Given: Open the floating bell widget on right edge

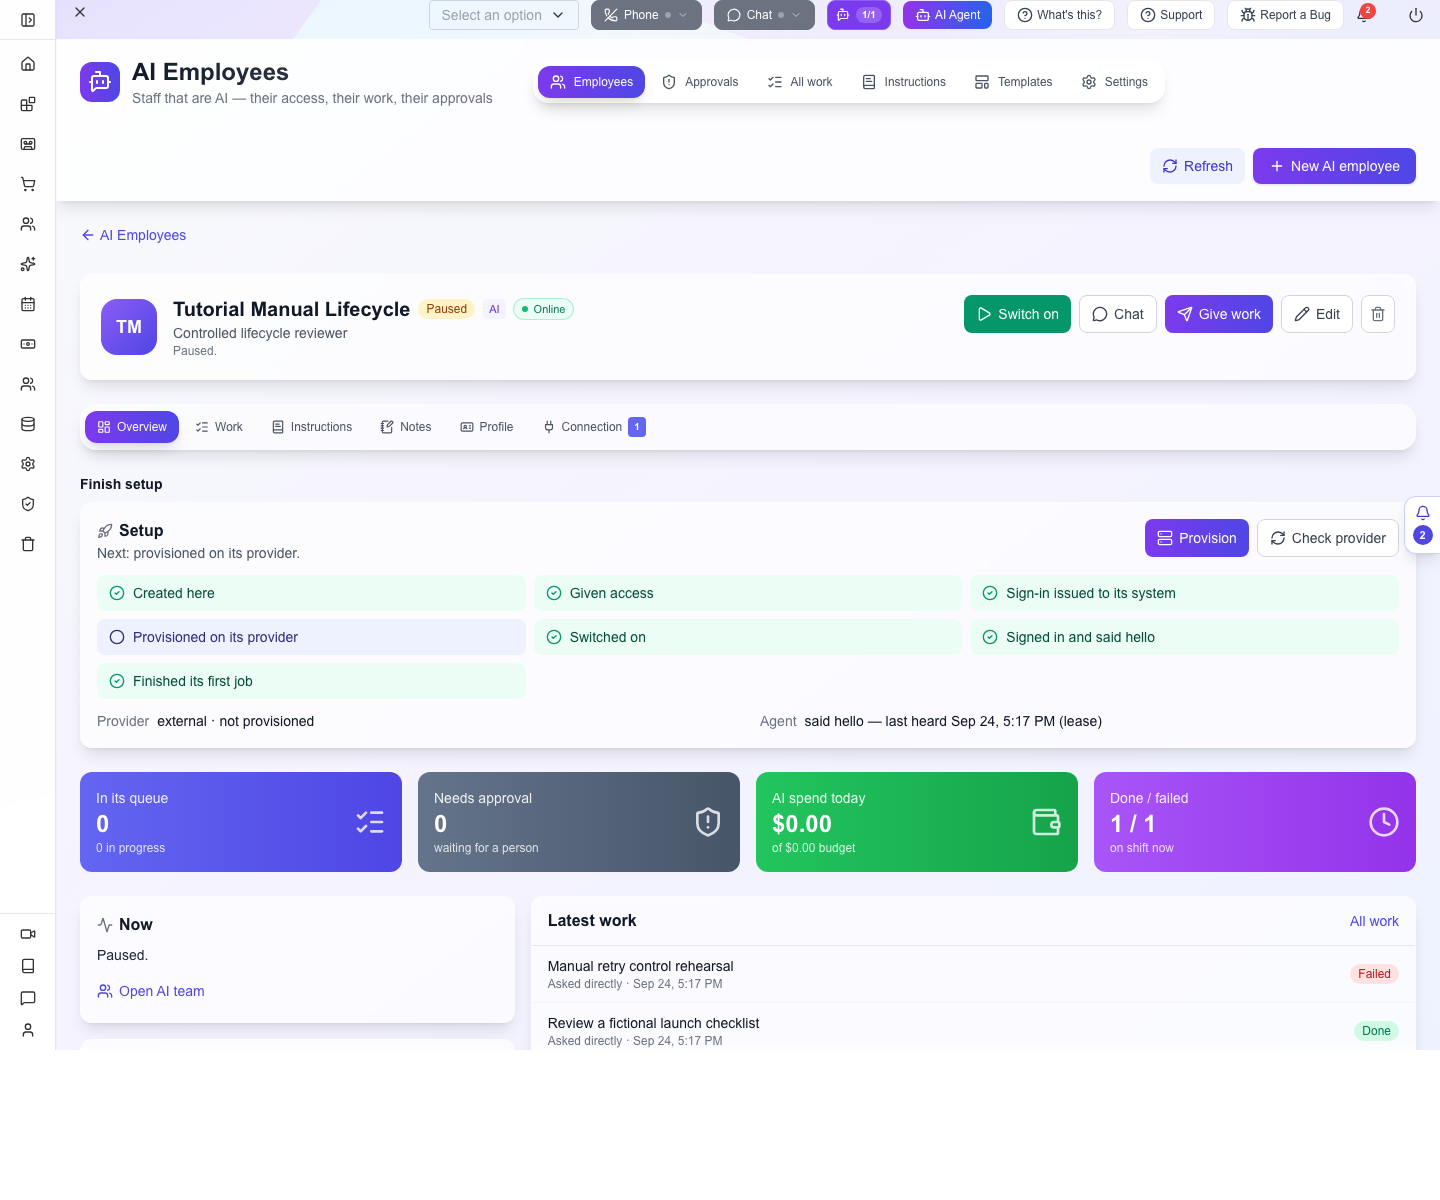Looking at the screenshot, I should click(1423, 525).
